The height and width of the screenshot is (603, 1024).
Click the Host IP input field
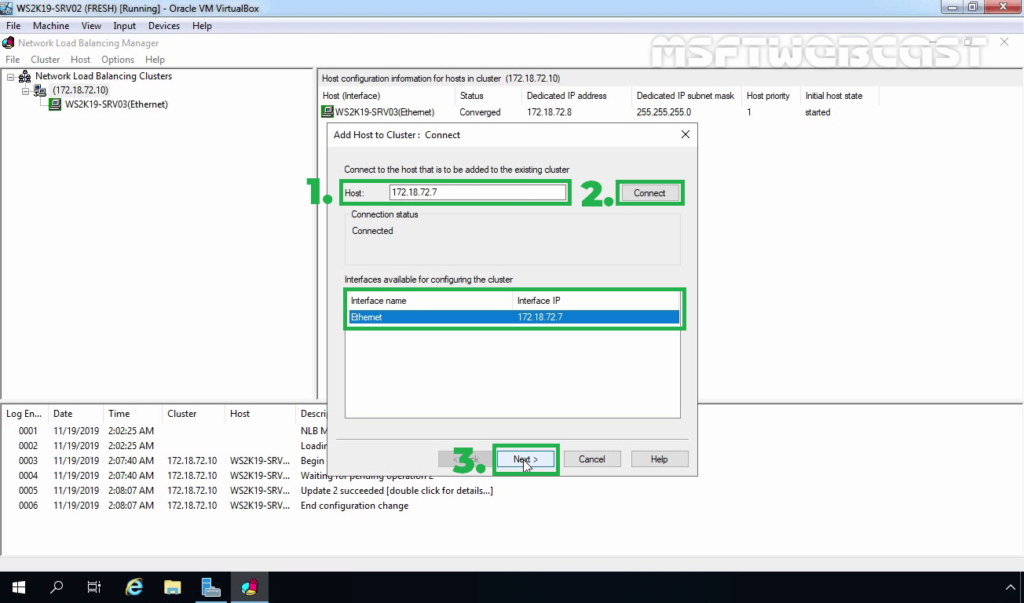(x=477, y=192)
